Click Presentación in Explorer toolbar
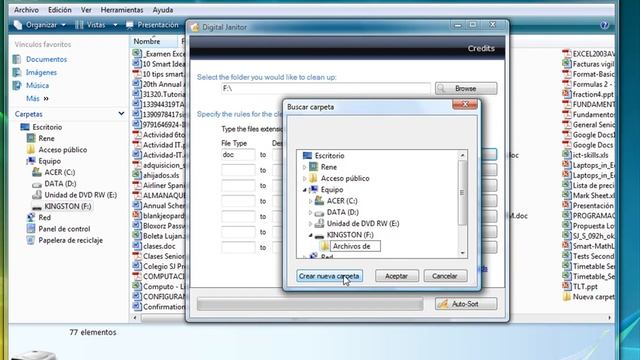640x360 pixels. [152, 25]
